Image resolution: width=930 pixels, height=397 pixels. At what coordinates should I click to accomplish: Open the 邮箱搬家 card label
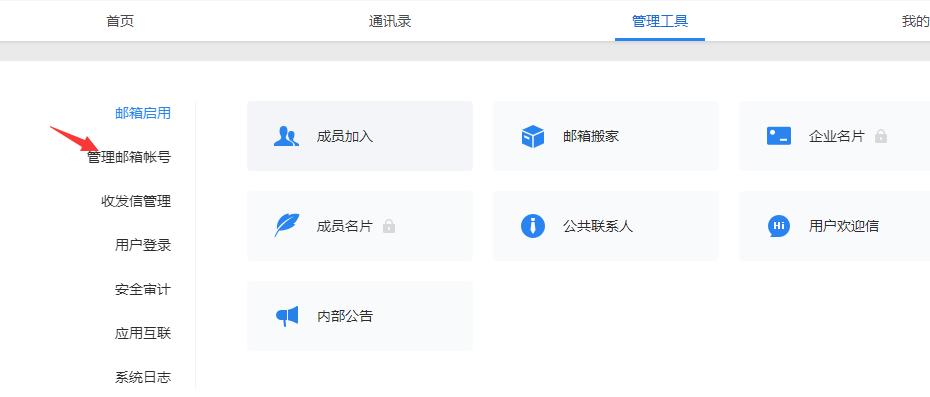coord(591,136)
